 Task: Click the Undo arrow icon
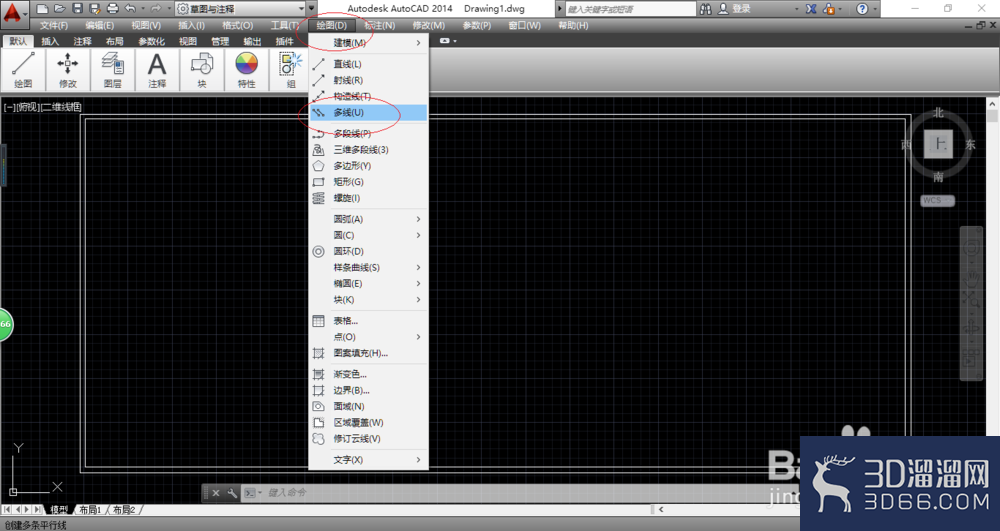coord(131,9)
